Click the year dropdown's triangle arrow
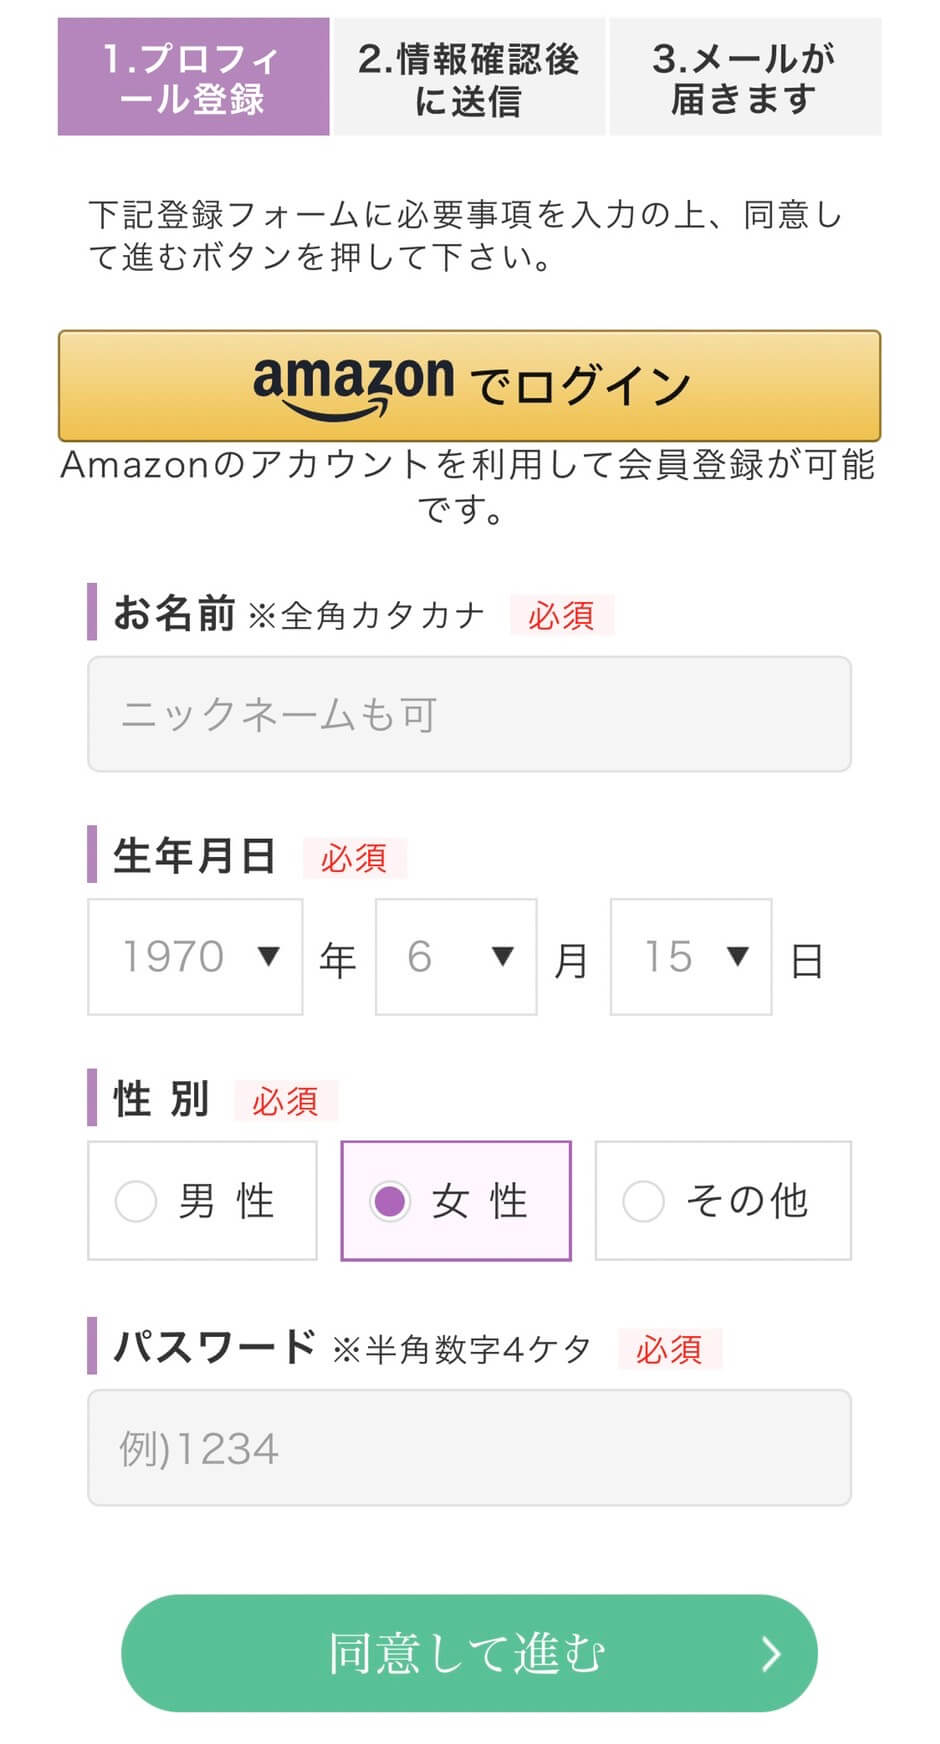 click(268, 957)
